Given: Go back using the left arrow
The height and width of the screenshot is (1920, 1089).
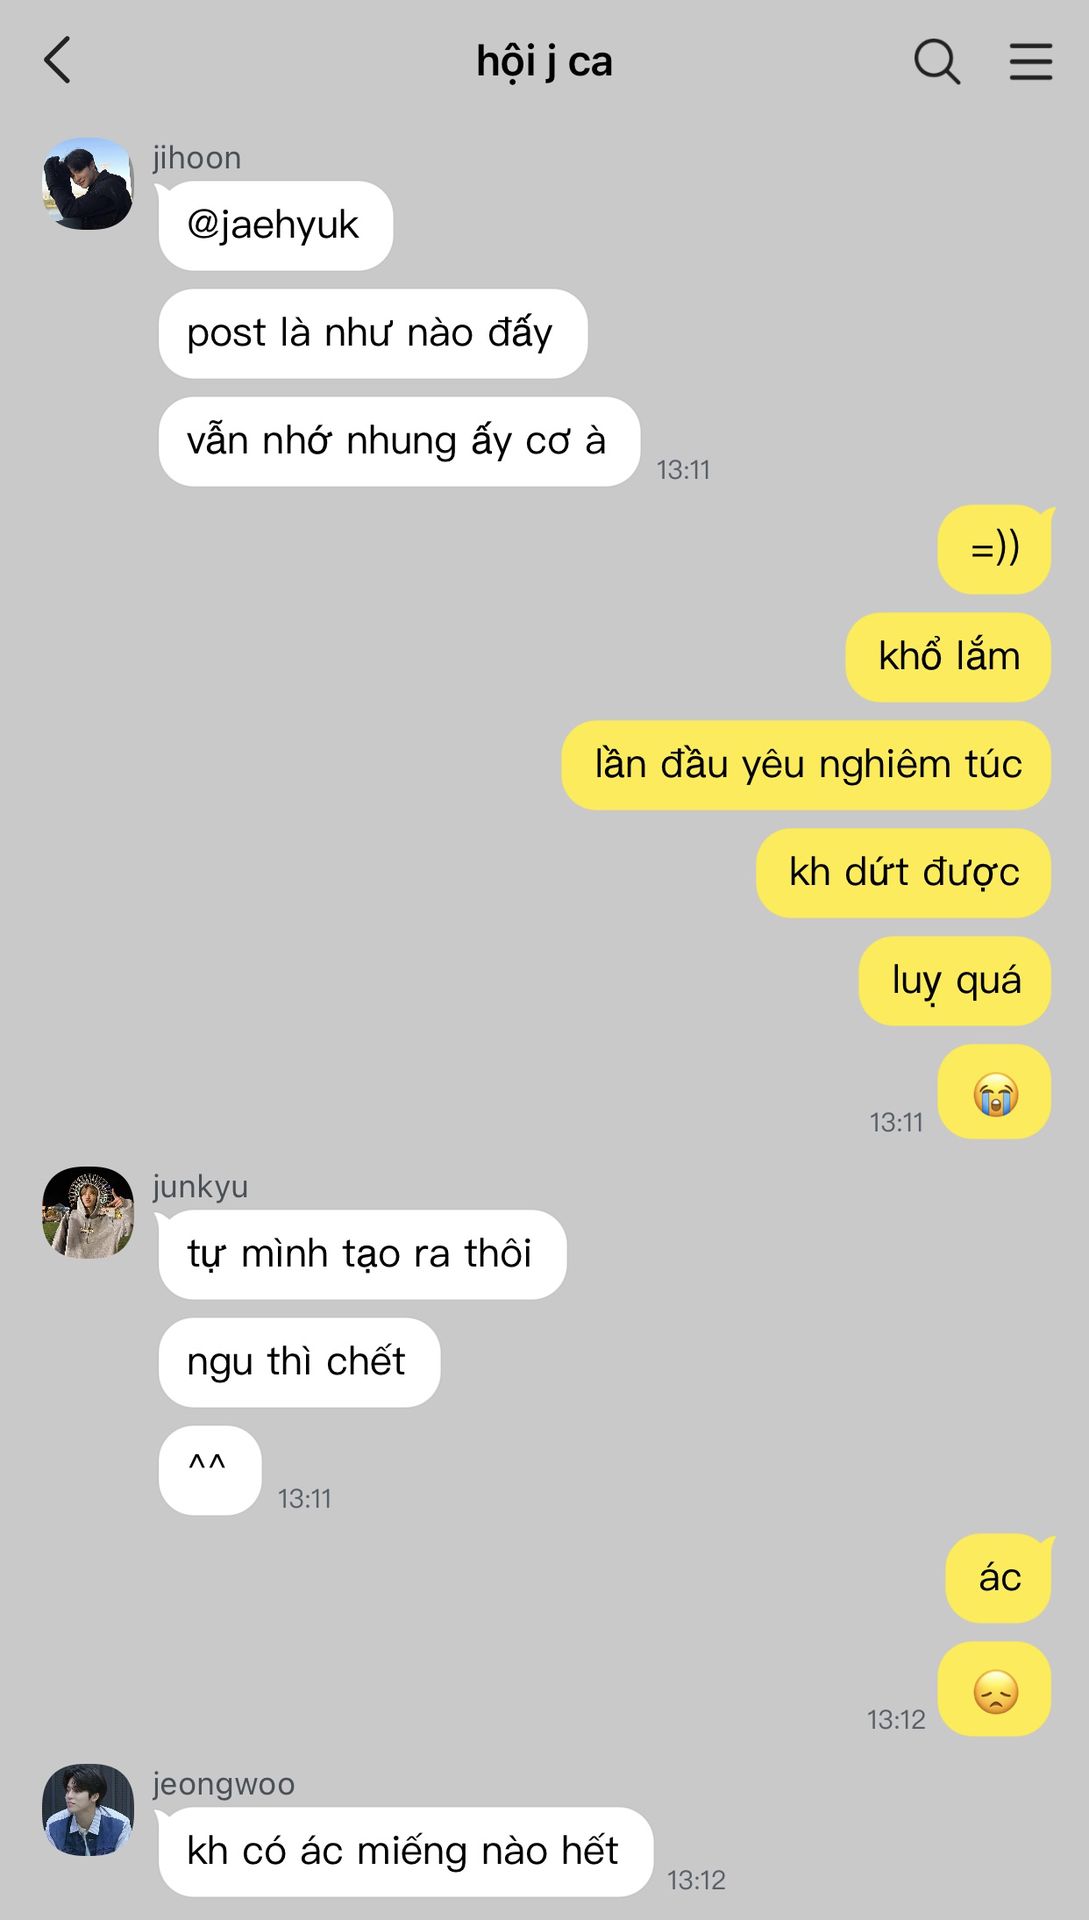Looking at the screenshot, I should tap(58, 60).
